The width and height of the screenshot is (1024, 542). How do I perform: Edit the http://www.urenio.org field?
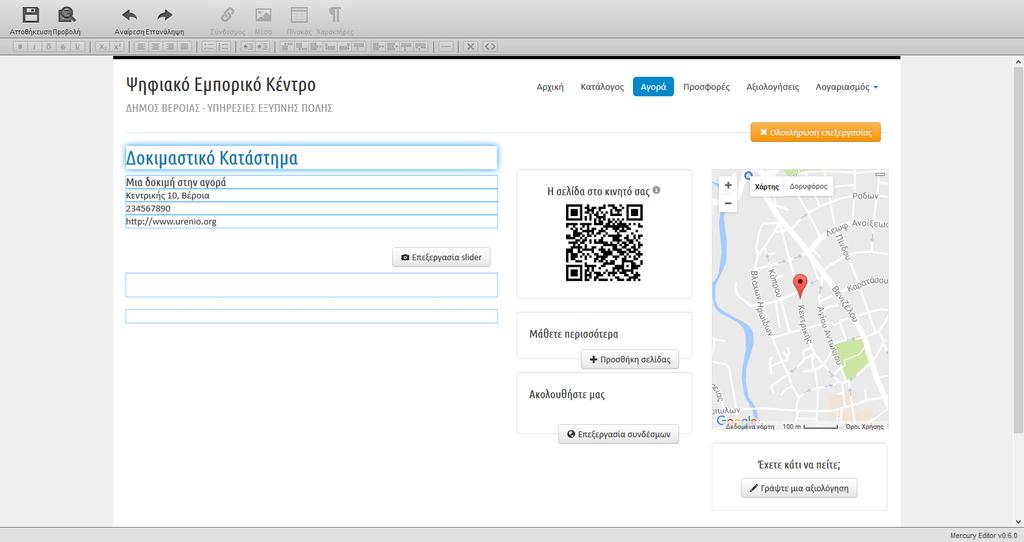(311, 221)
